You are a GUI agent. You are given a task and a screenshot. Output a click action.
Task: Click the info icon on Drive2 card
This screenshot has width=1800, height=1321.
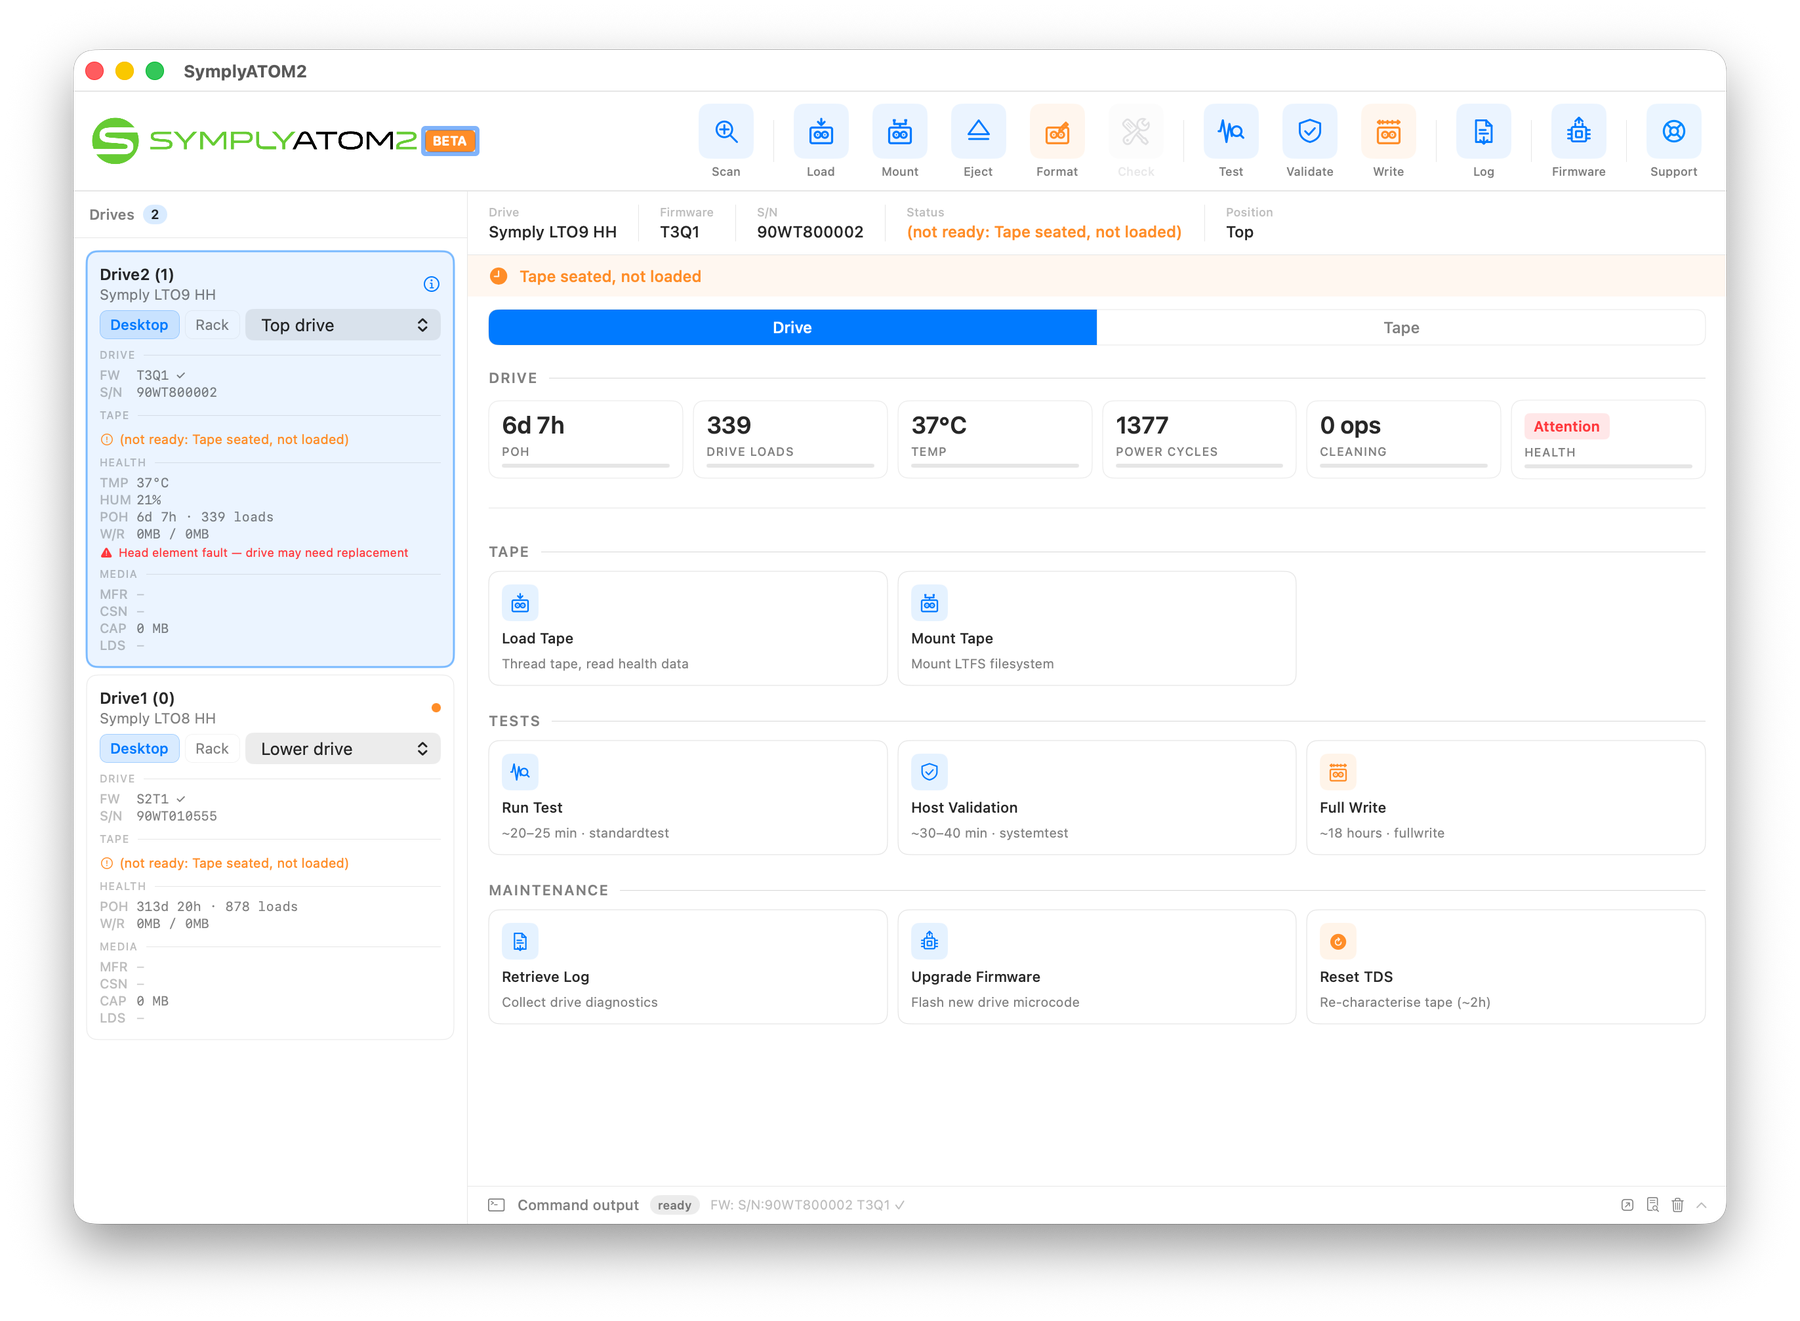pyautogui.click(x=431, y=284)
